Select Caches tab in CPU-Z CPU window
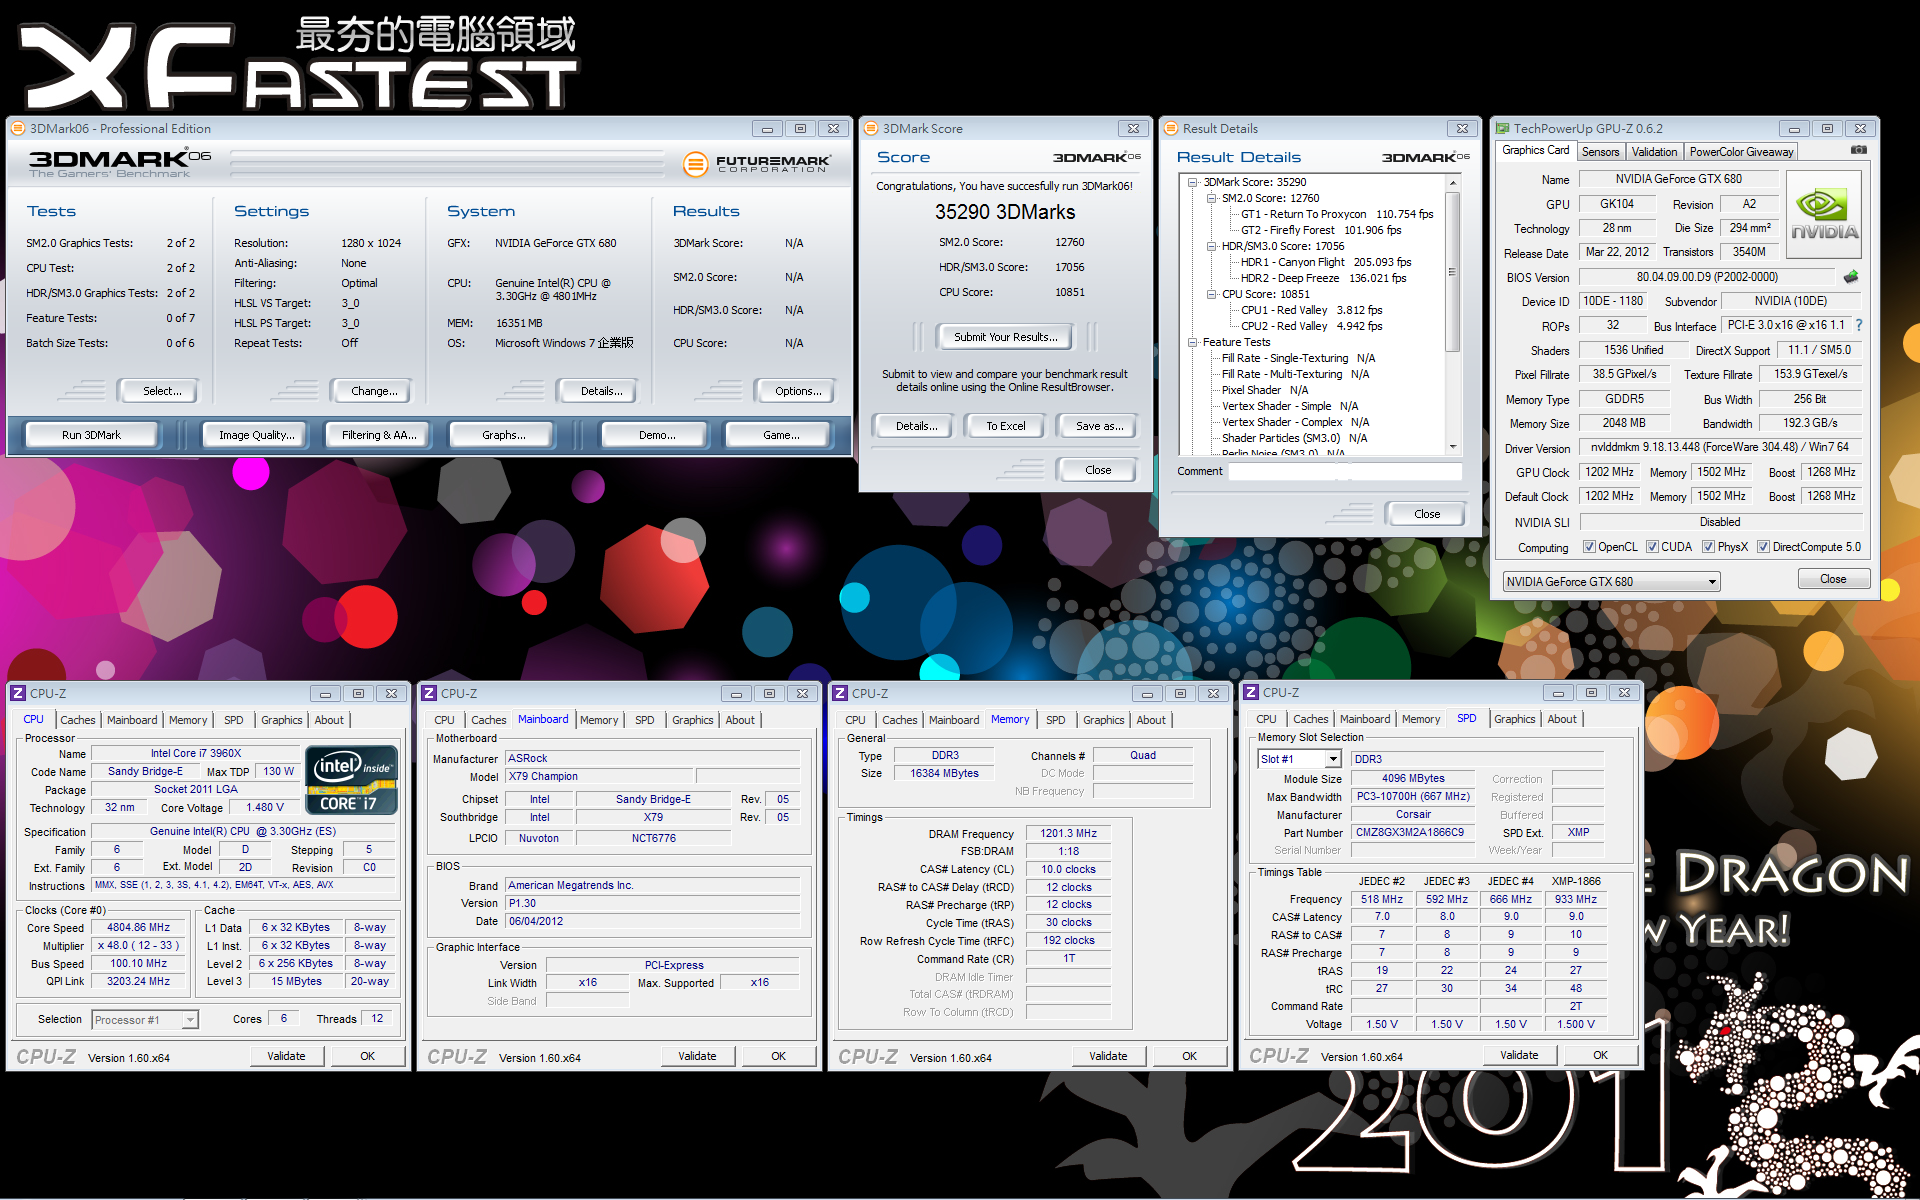 (77, 720)
